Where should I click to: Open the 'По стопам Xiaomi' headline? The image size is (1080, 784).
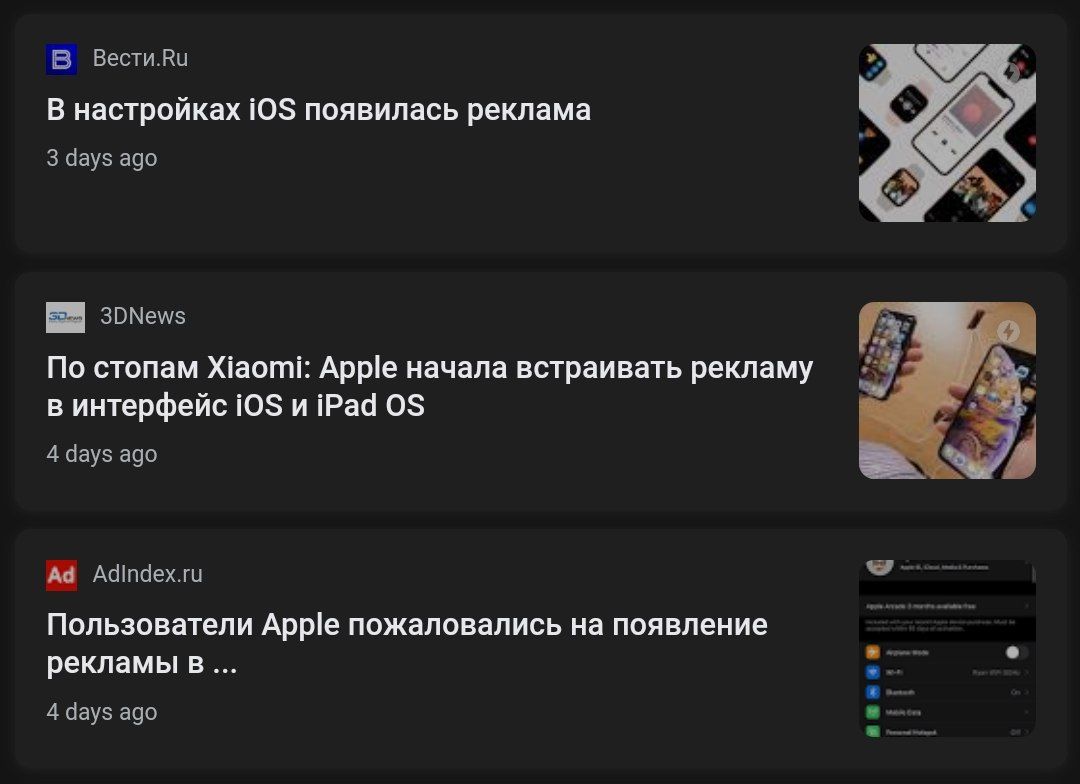430,386
